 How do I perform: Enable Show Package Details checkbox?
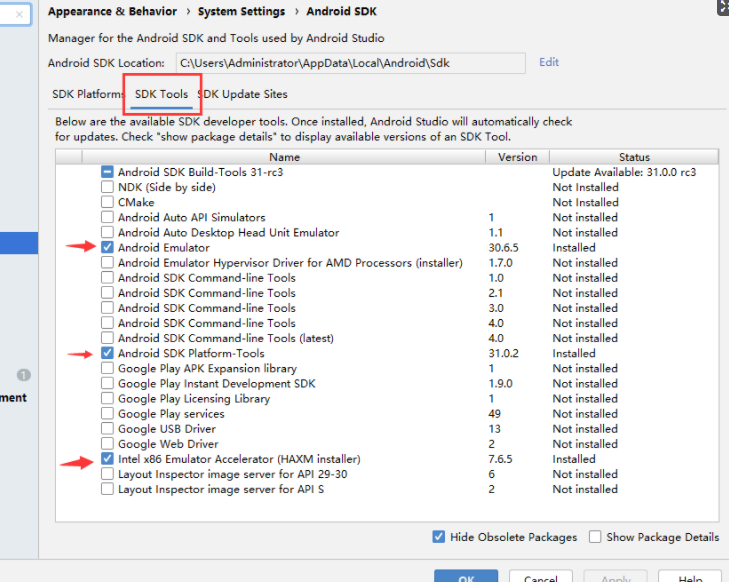coord(595,537)
